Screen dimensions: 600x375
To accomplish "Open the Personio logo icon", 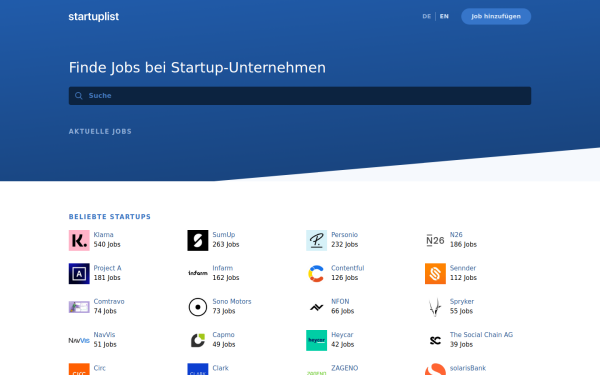I will click(316, 240).
